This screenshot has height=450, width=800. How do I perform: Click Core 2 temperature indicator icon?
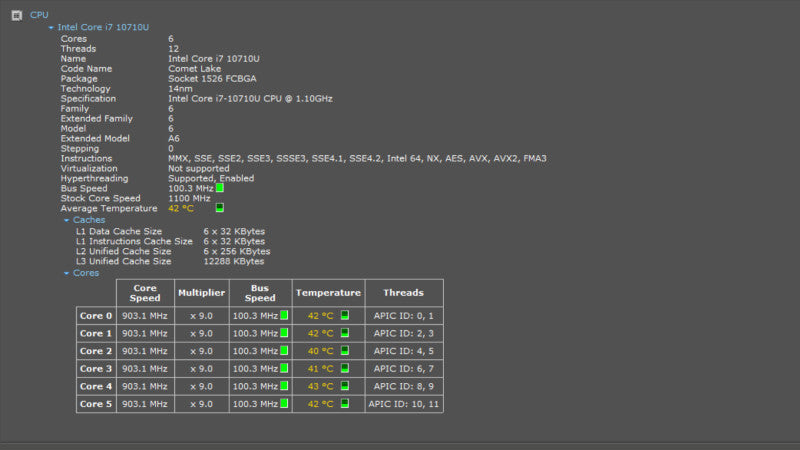point(345,351)
